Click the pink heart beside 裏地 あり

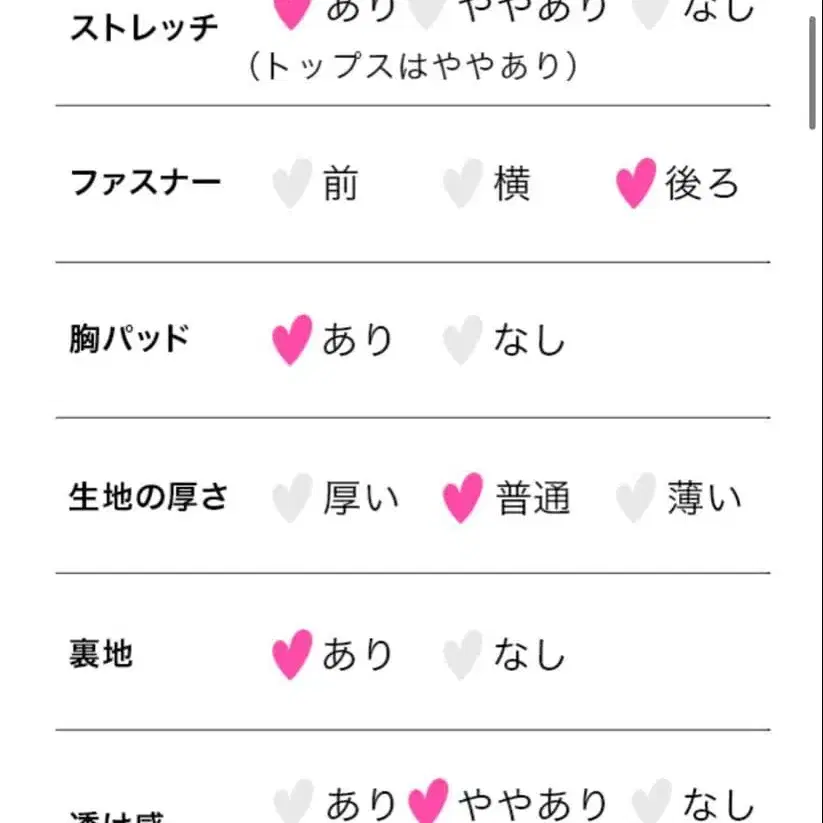[292, 655]
